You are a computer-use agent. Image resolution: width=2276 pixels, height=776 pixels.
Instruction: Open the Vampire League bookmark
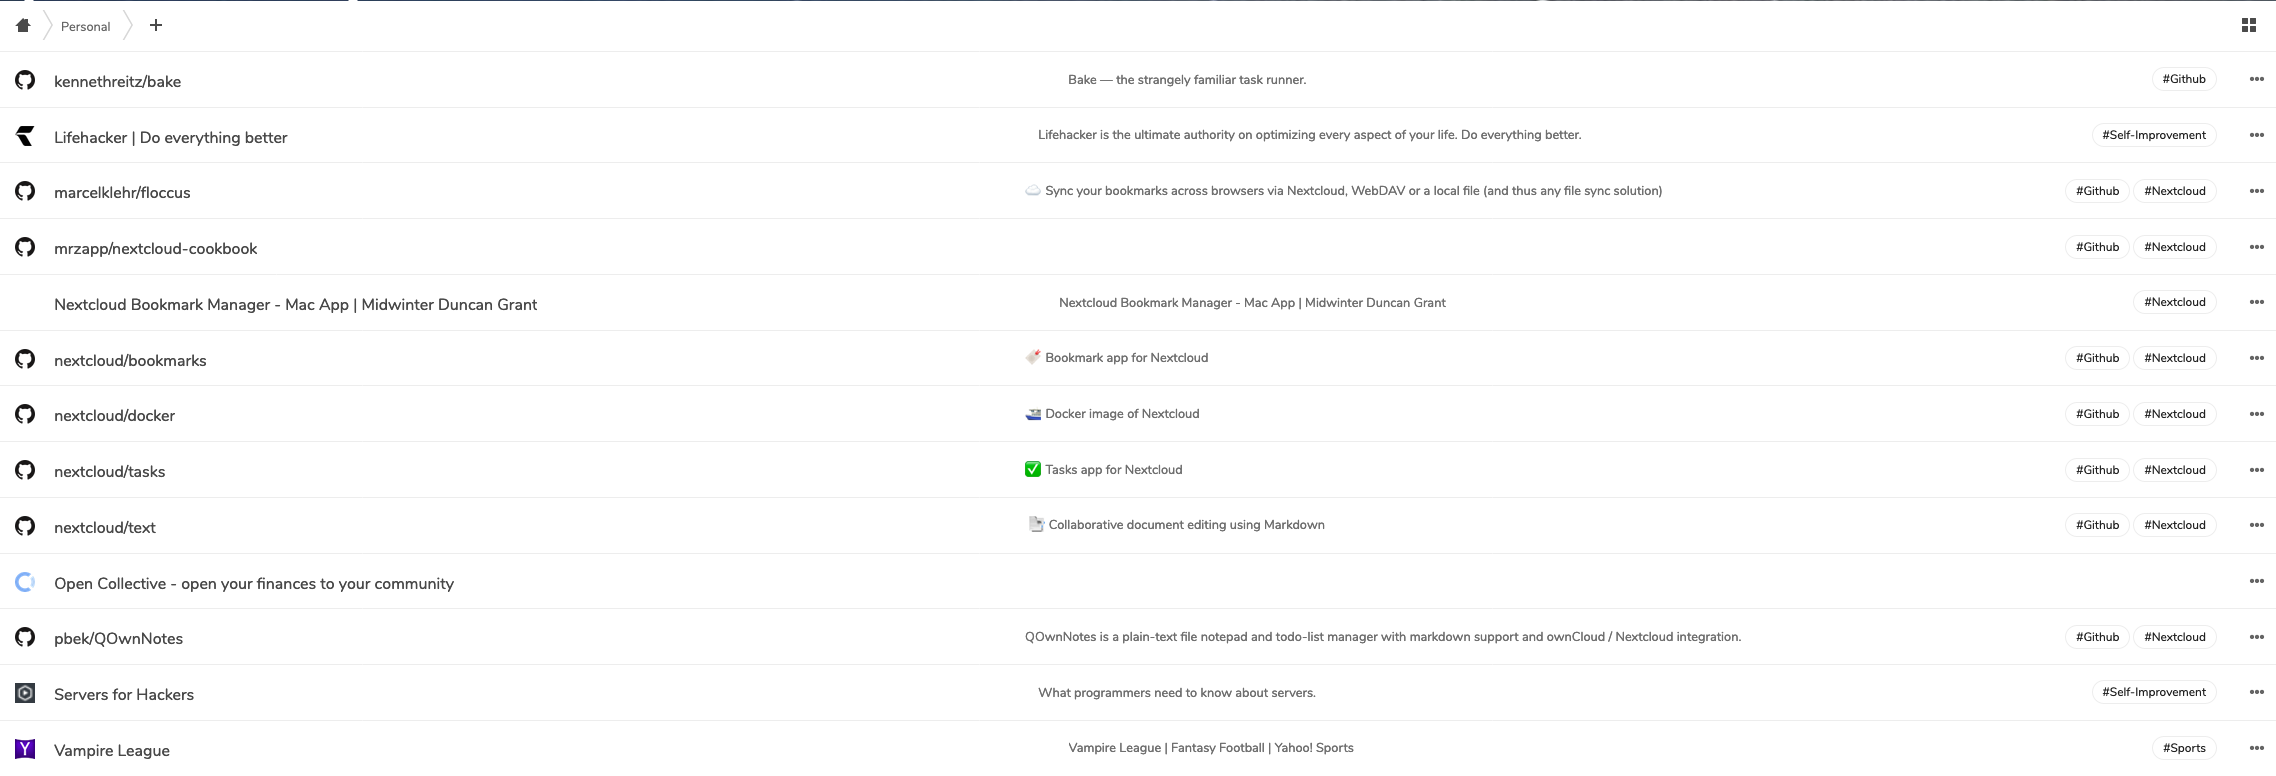click(x=112, y=751)
